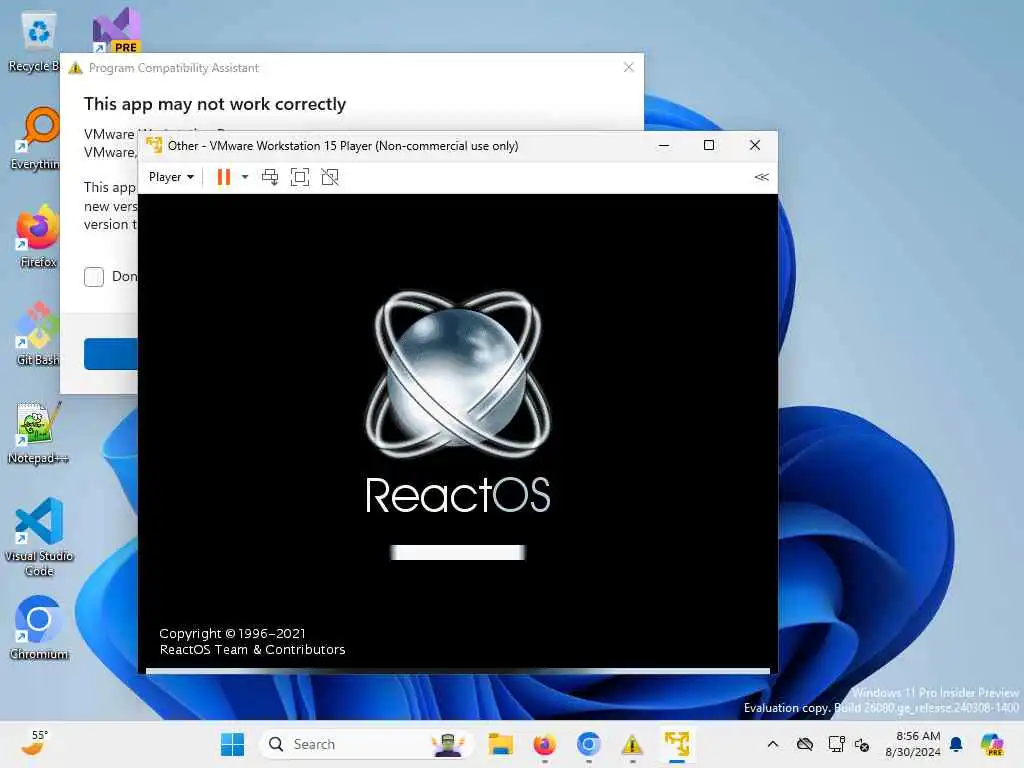The image size is (1024, 768).
Task: Open Notepad++ desktop shortcut
Action: pyautogui.click(x=38, y=432)
